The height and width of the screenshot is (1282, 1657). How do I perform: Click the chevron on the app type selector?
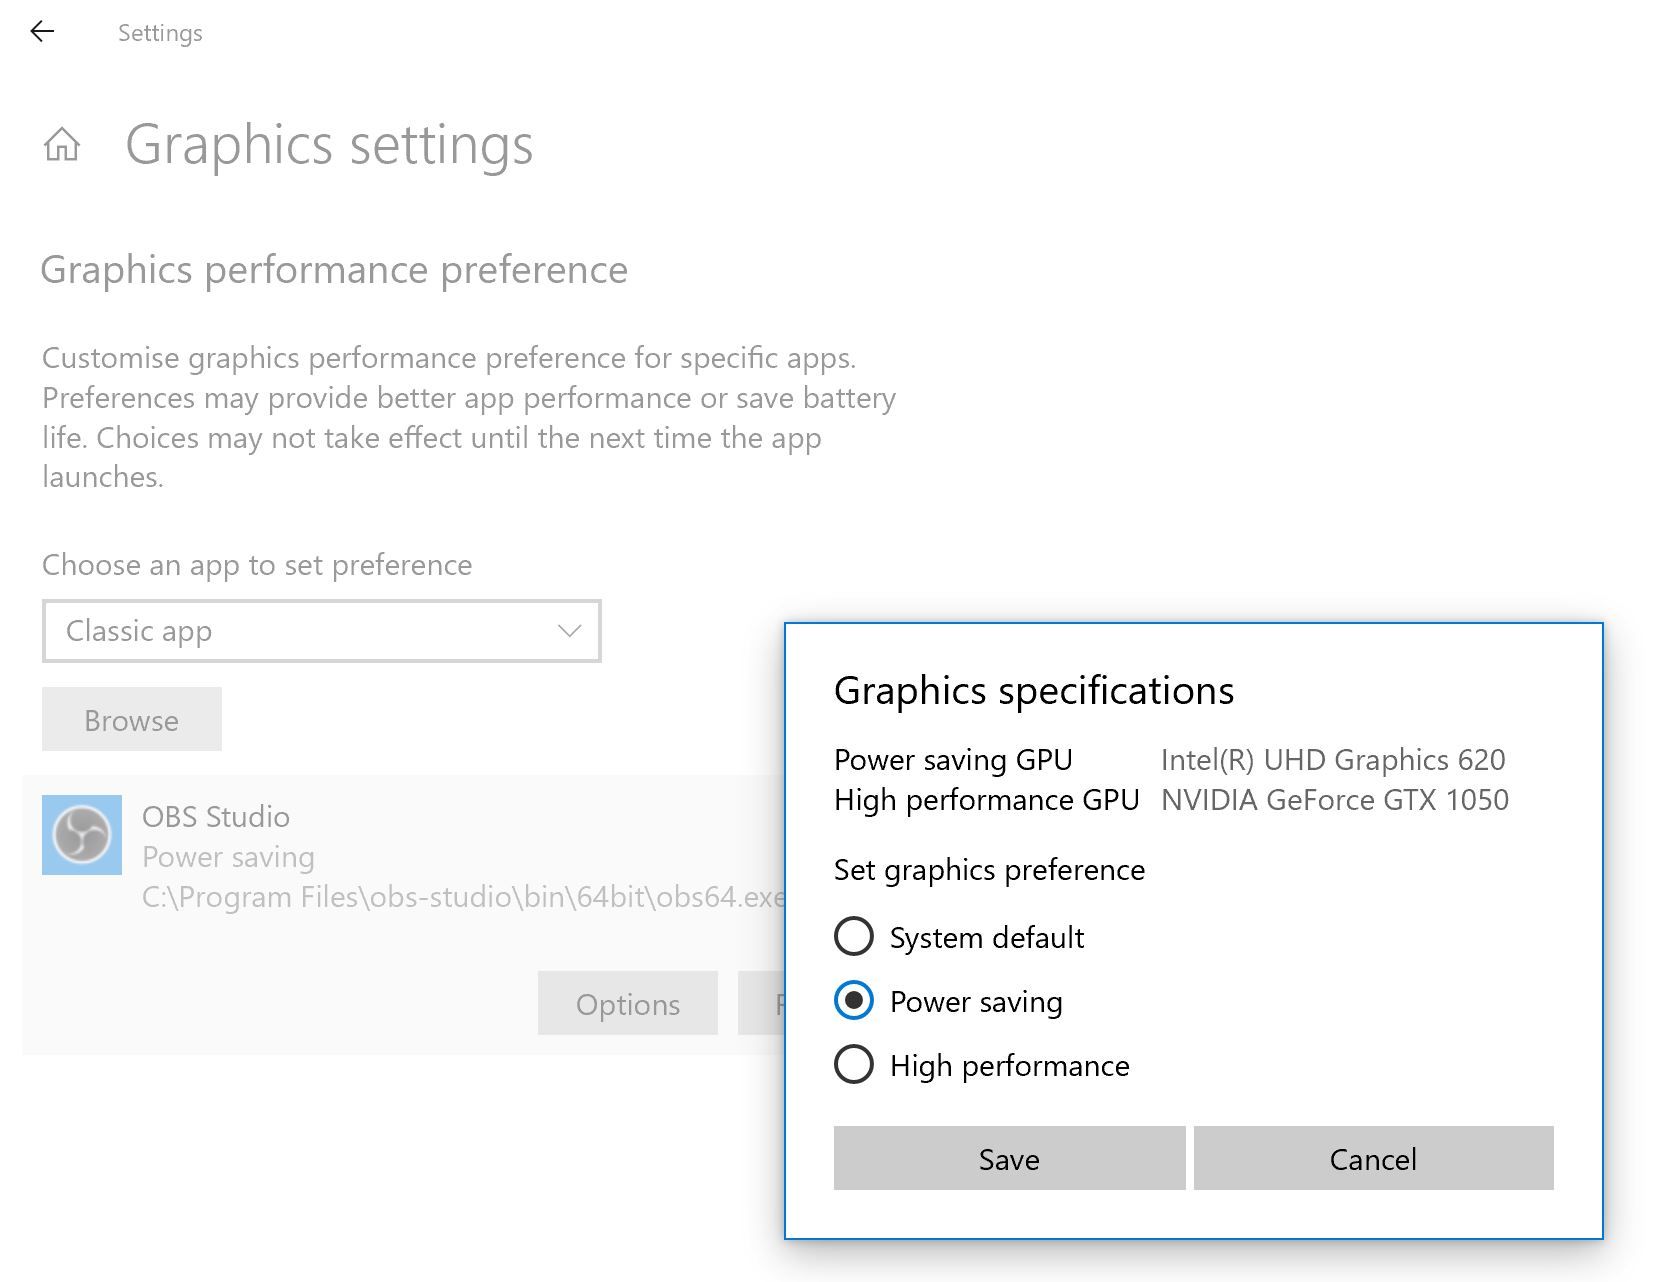point(568,631)
